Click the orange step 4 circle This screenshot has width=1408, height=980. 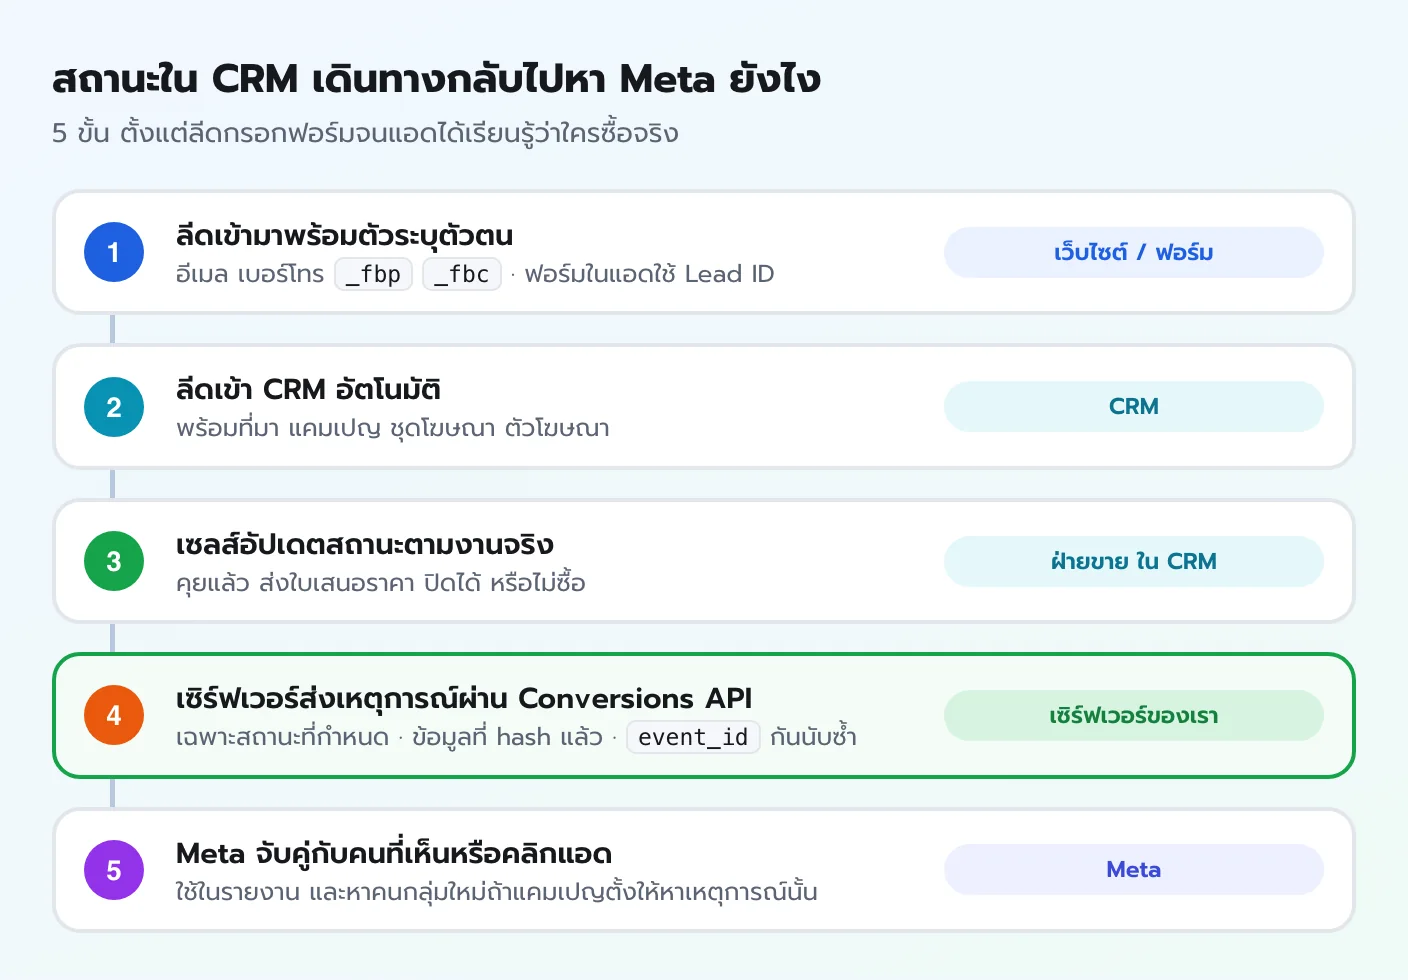[114, 715]
